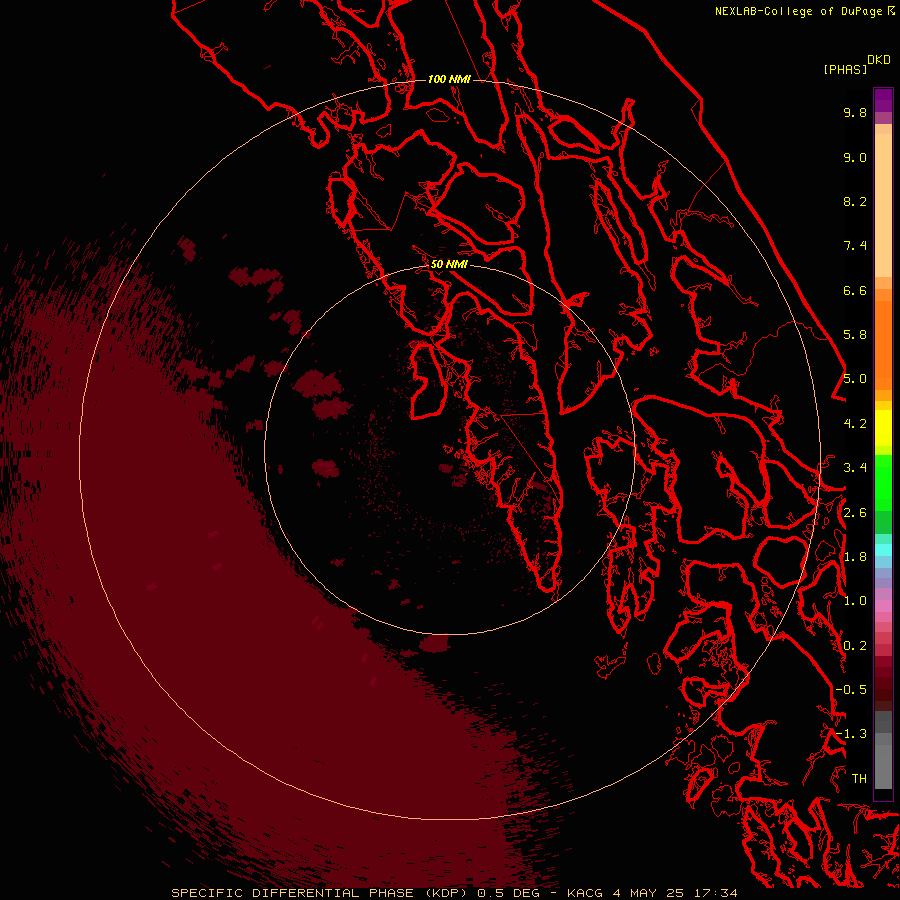Click the dark orange segment of color bar
This screenshot has width=900, height=900.
(883, 346)
